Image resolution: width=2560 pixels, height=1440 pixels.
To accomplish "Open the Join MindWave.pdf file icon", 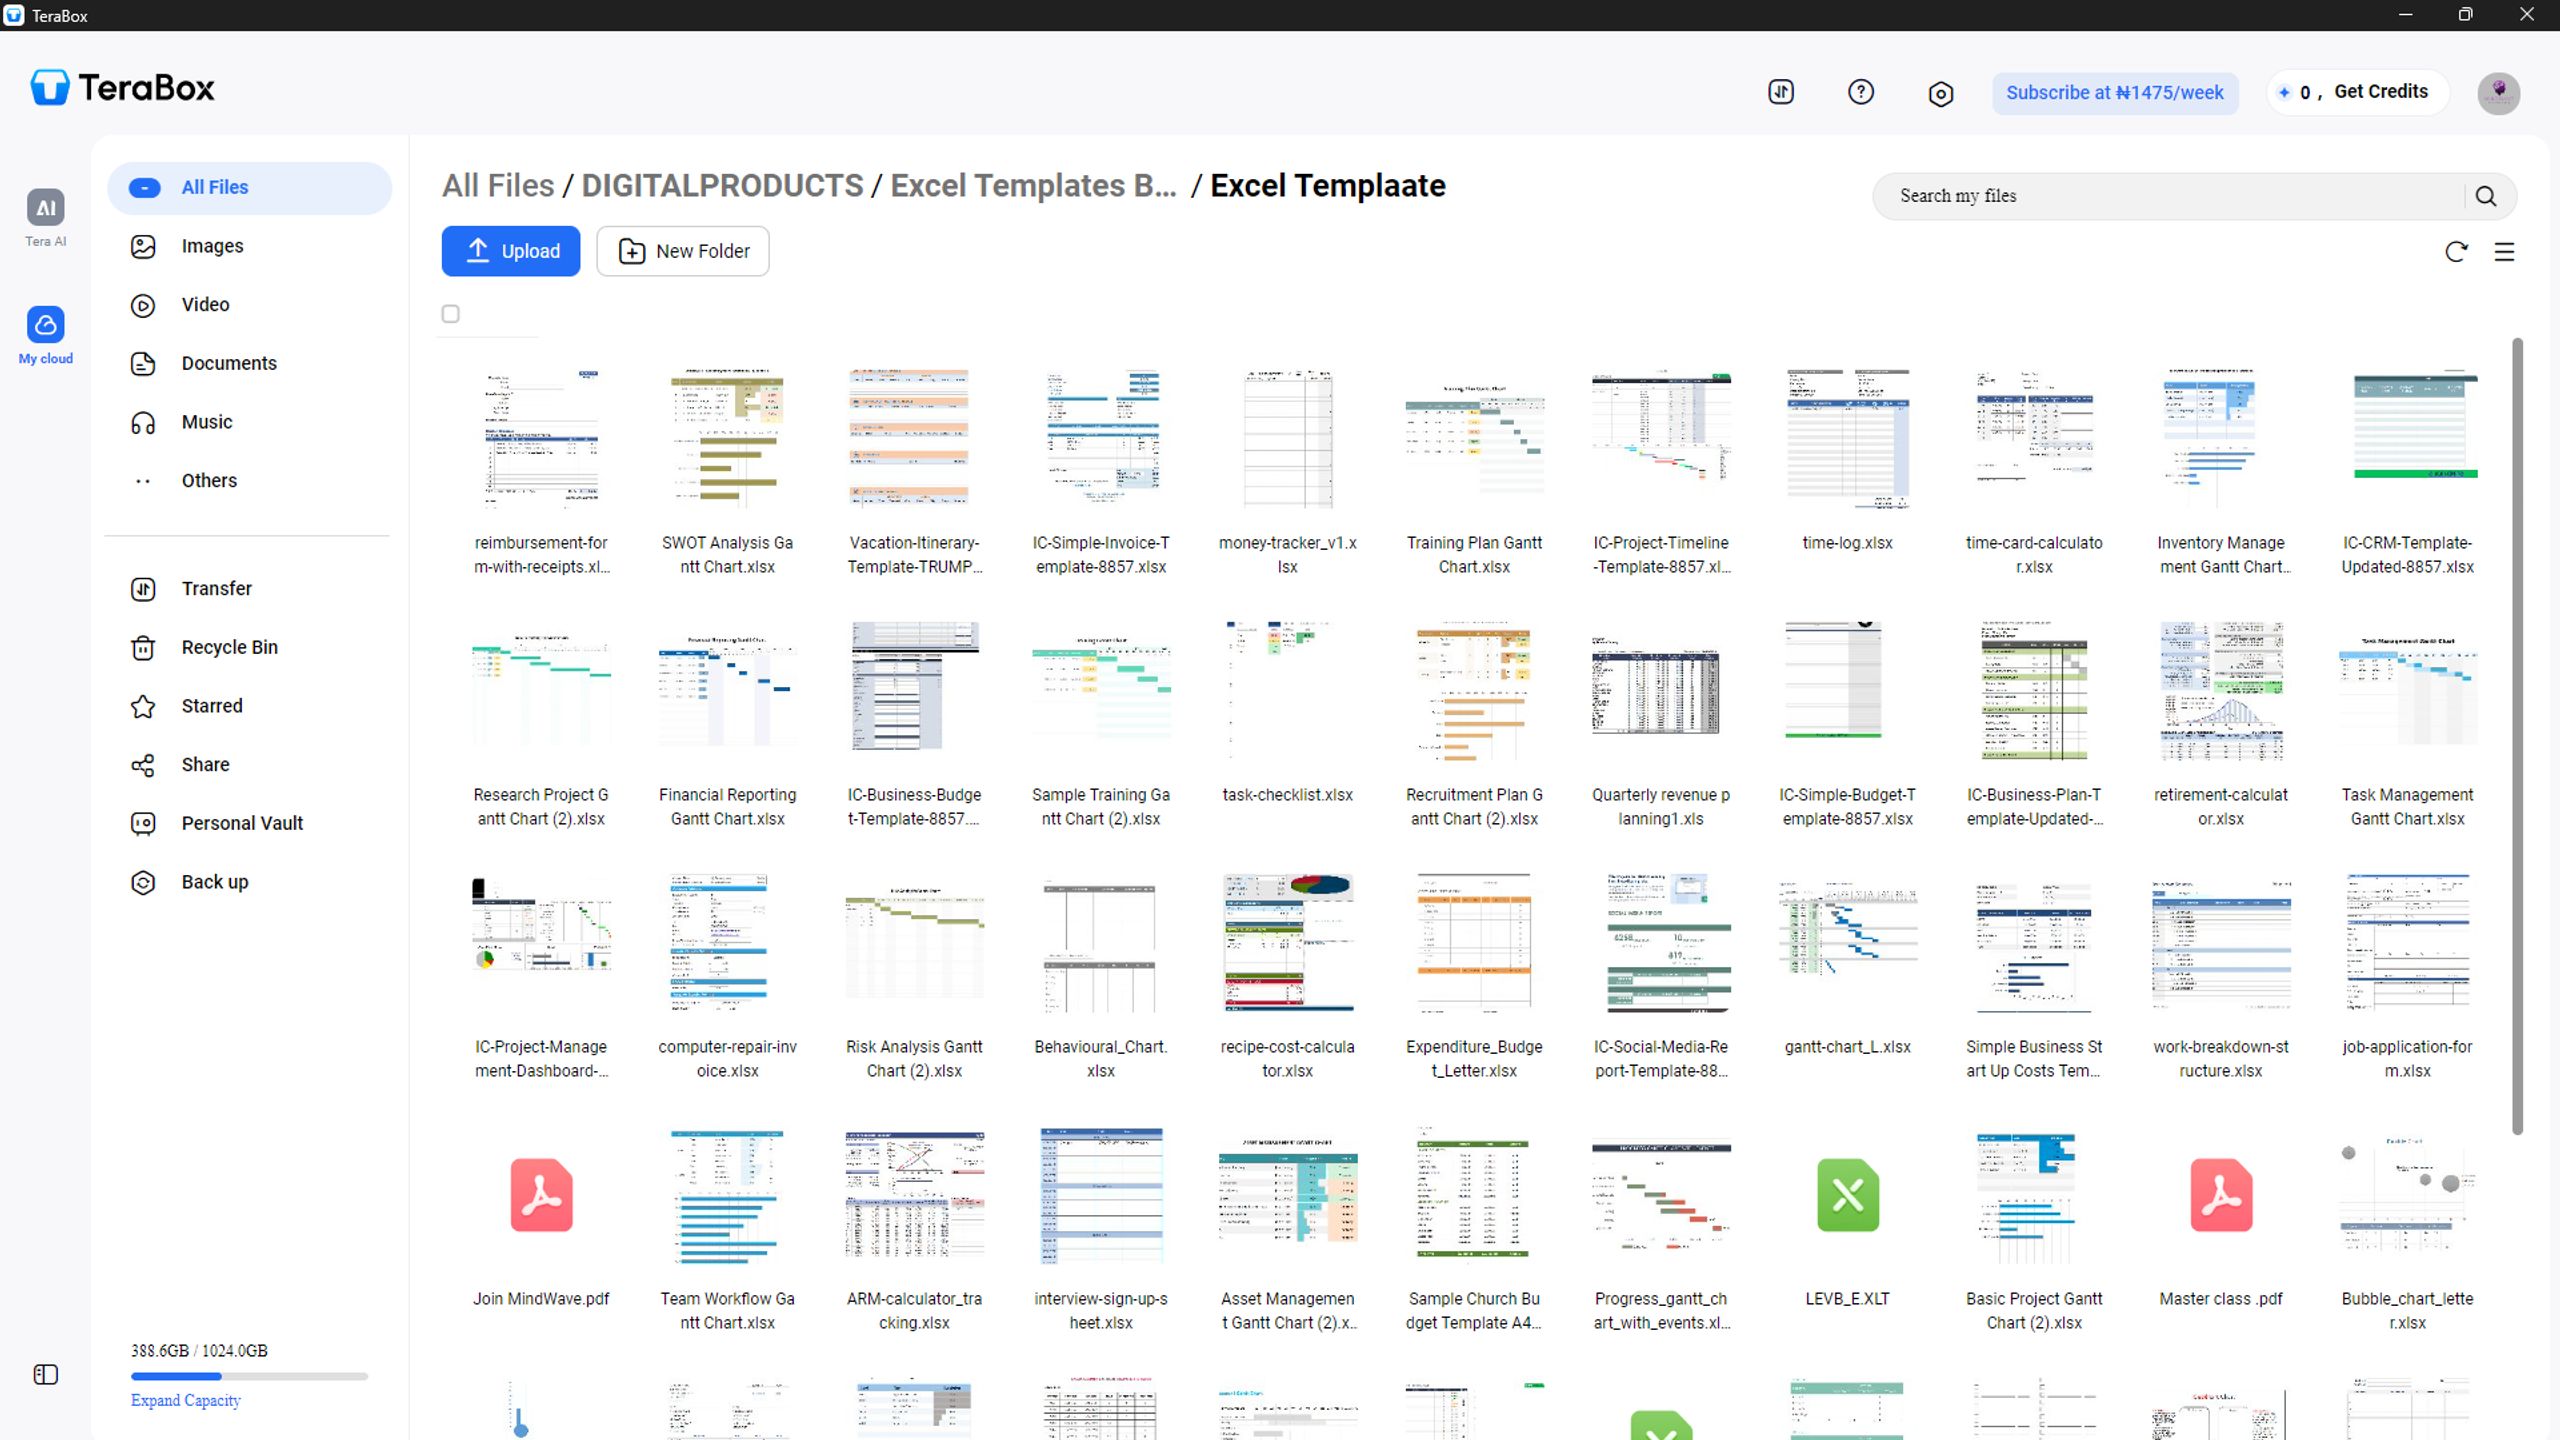I will click(x=541, y=1195).
